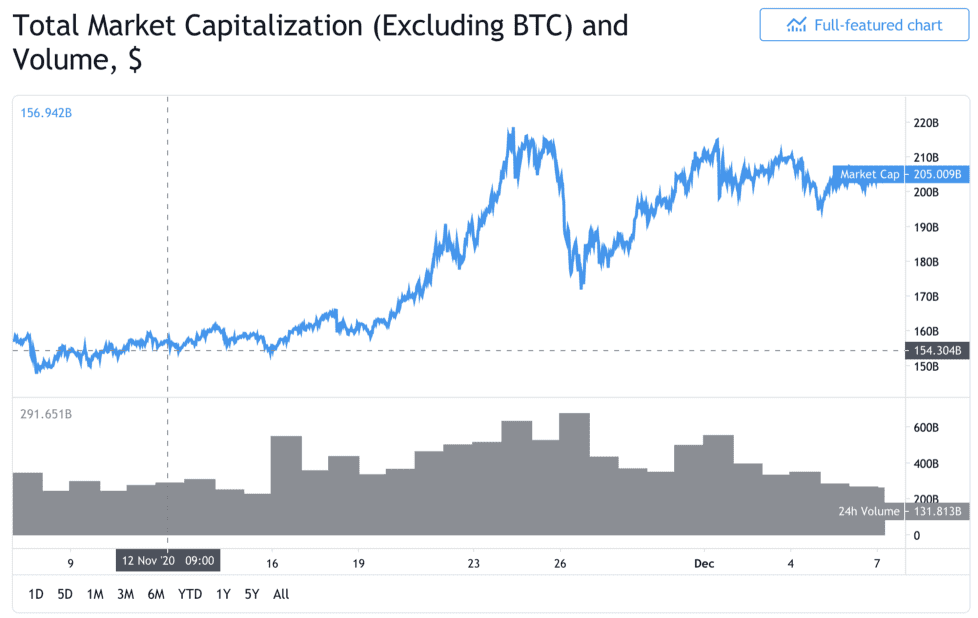Click the 156.942B market cap value legend
Screen dimensions: 978x618
click(x=46, y=113)
